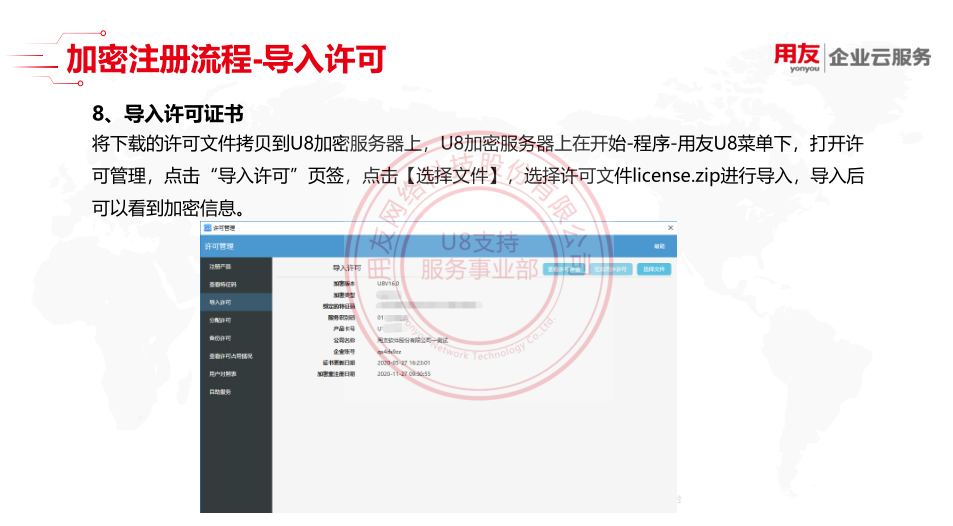This screenshot has height=526, width=953.
Task: Click the 公司名称 value text
Action: [x=413, y=340]
